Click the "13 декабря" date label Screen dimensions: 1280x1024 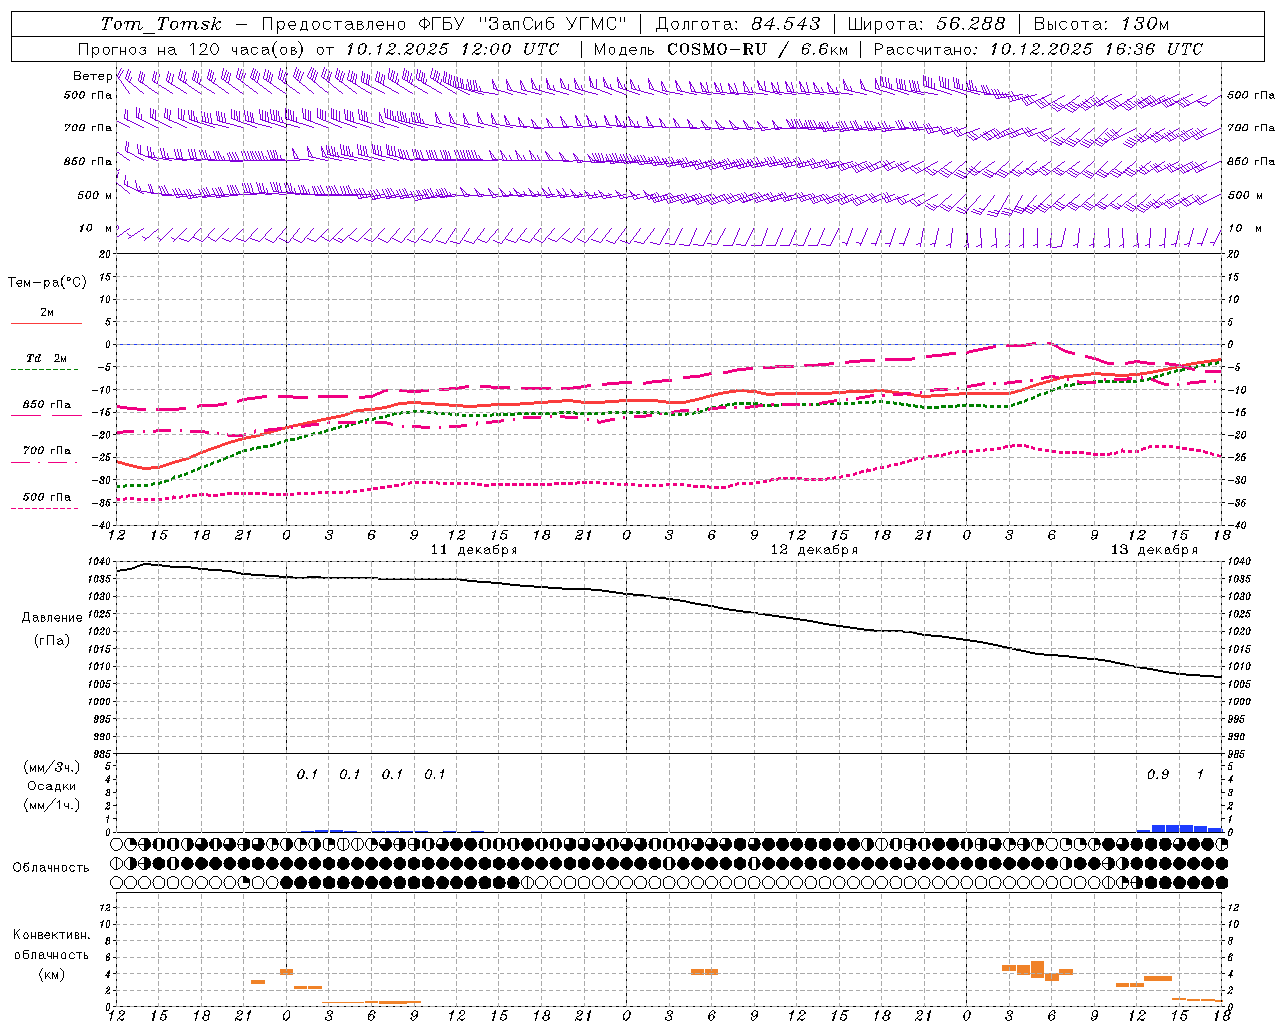coord(1154,550)
